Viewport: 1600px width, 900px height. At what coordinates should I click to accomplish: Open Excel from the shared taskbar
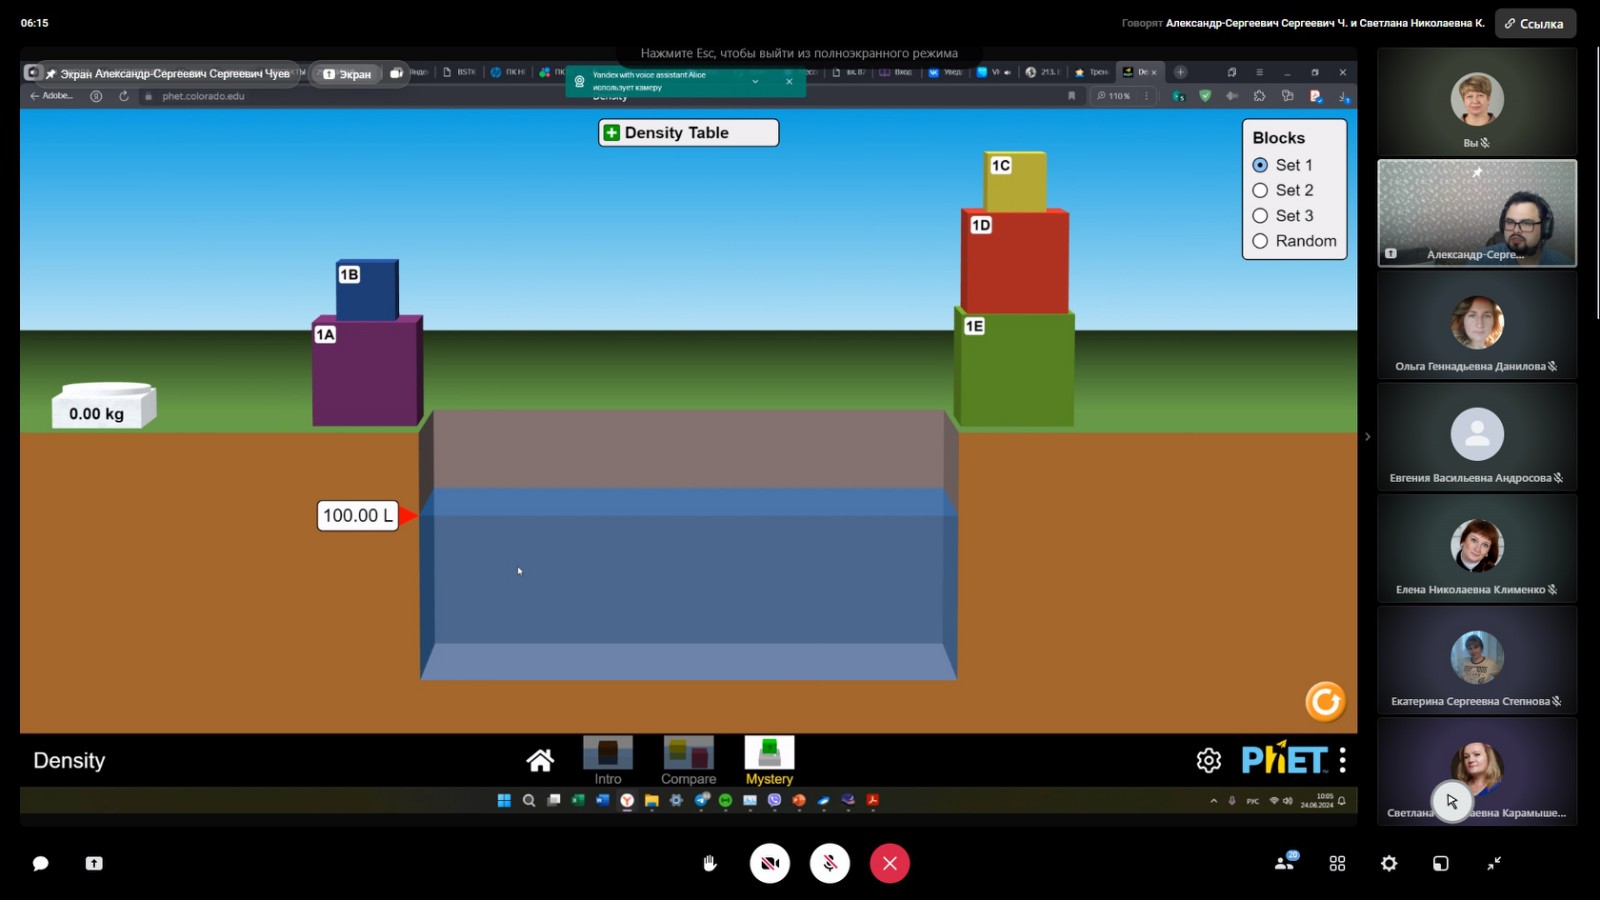pos(578,800)
